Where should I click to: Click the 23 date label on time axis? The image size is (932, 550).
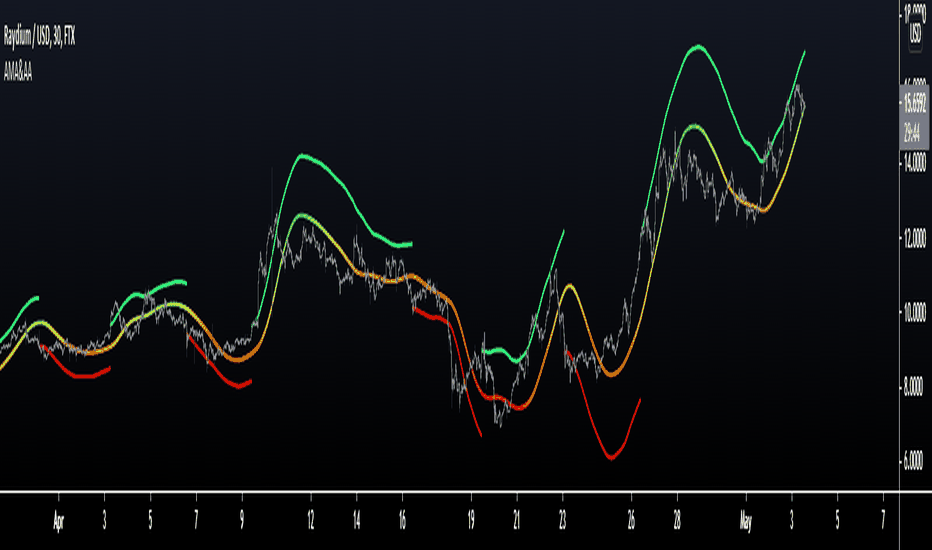tap(562, 520)
